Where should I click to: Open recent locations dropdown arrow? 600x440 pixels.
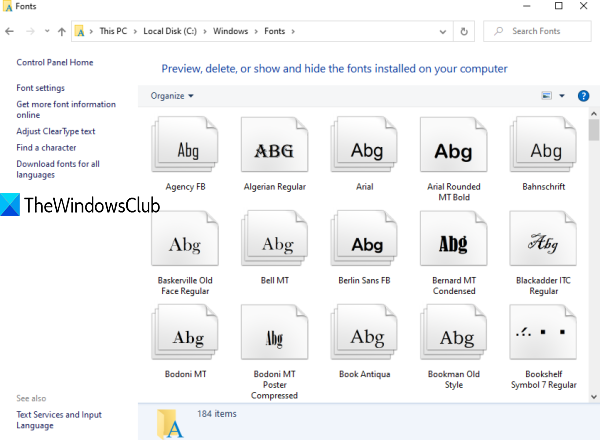click(x=47, y=31)
